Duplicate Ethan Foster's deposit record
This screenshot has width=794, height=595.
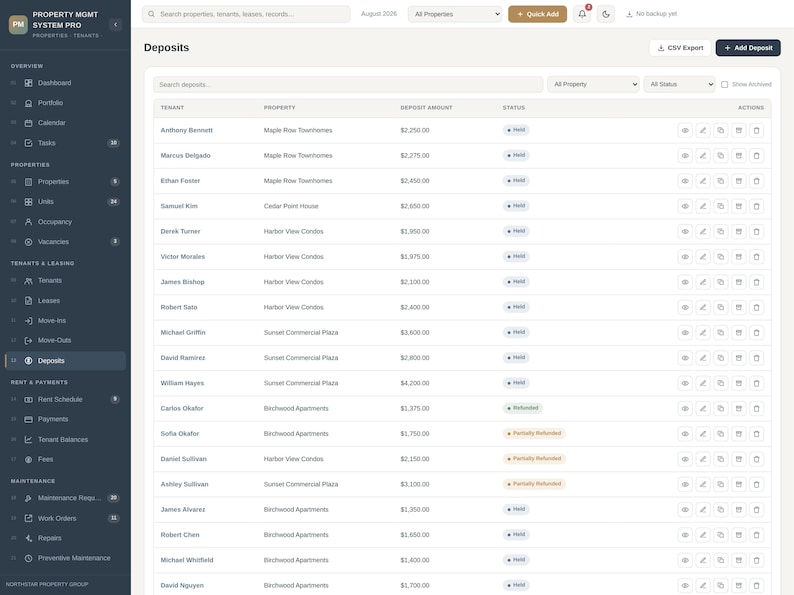click(x=721, y=181)
